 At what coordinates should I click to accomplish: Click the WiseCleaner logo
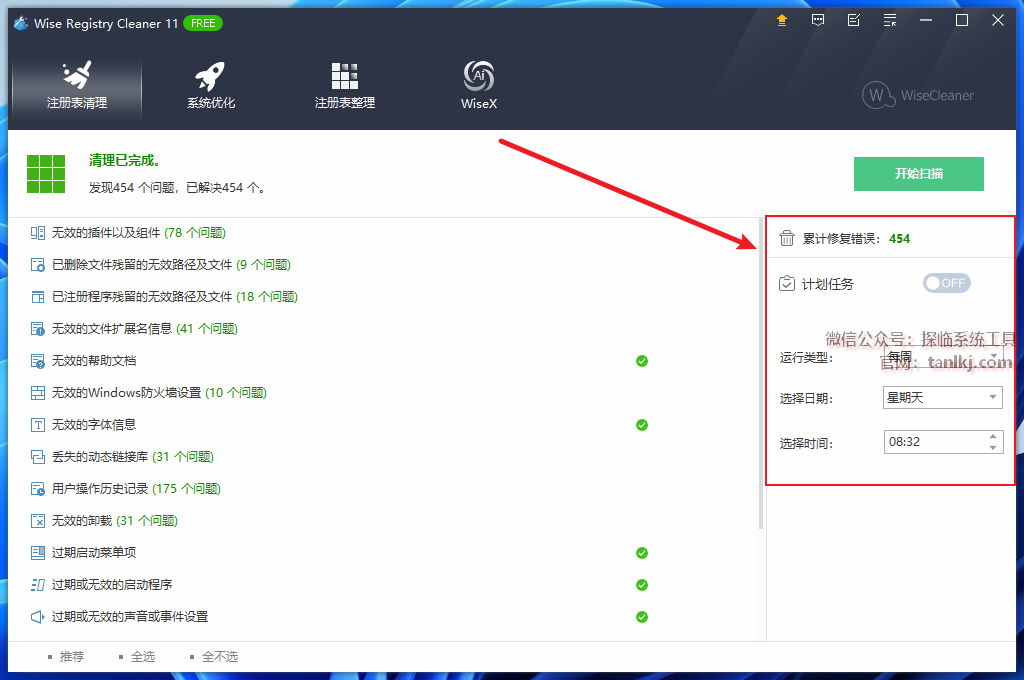[918, 95]
